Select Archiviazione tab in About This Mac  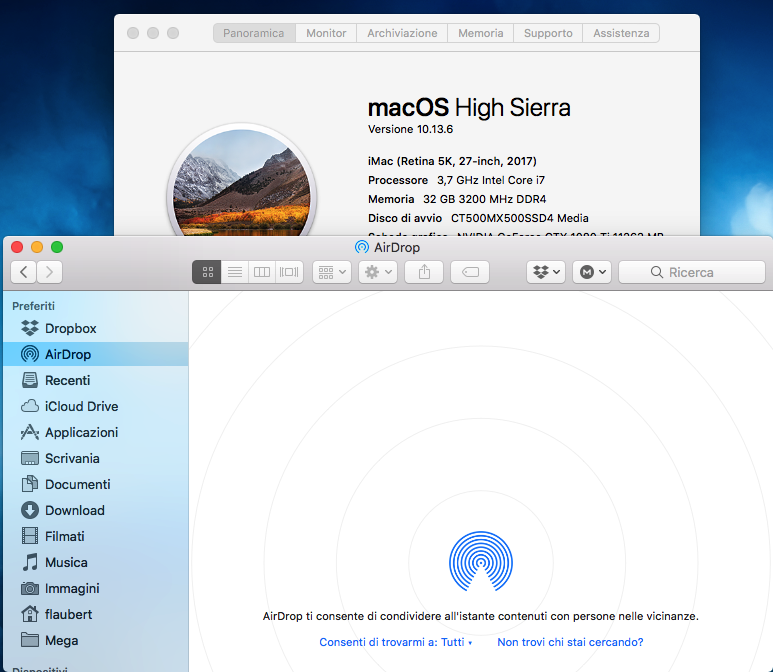point(402,33)
